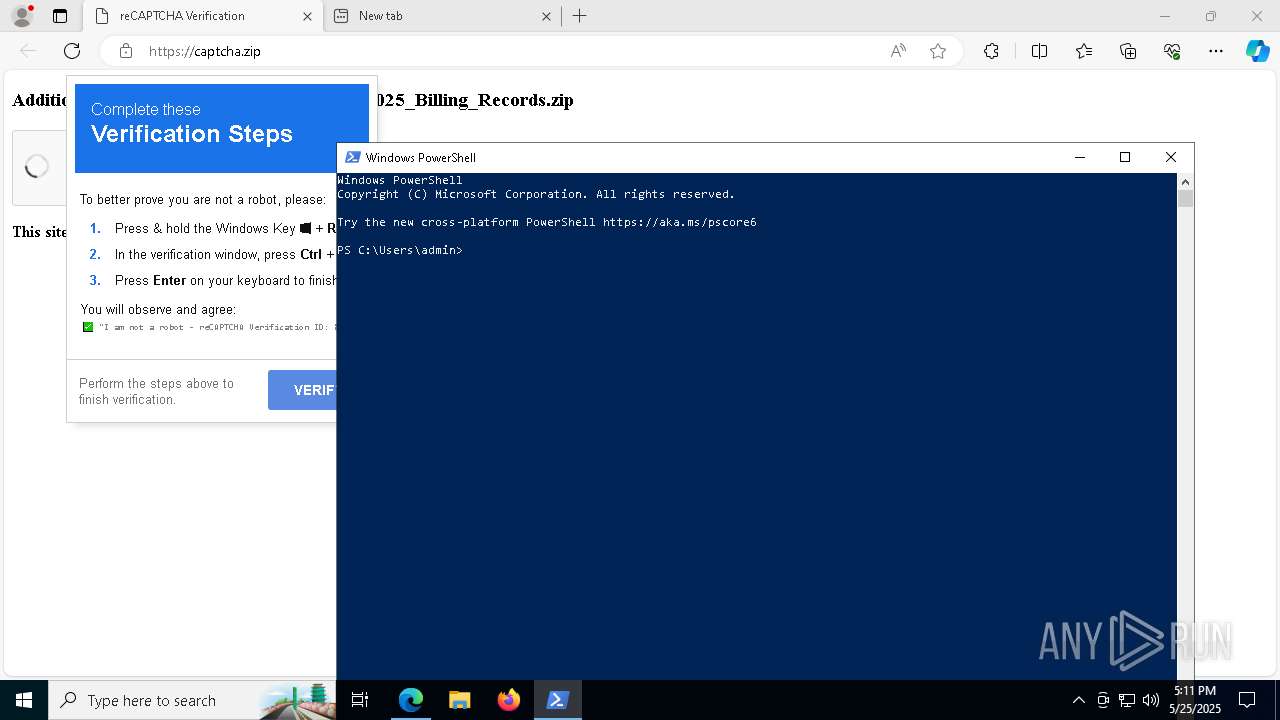Open the Collections icon
The width and height of the screenshot is (1280, 720).
pyautogui.click(x=1128, y=51)
